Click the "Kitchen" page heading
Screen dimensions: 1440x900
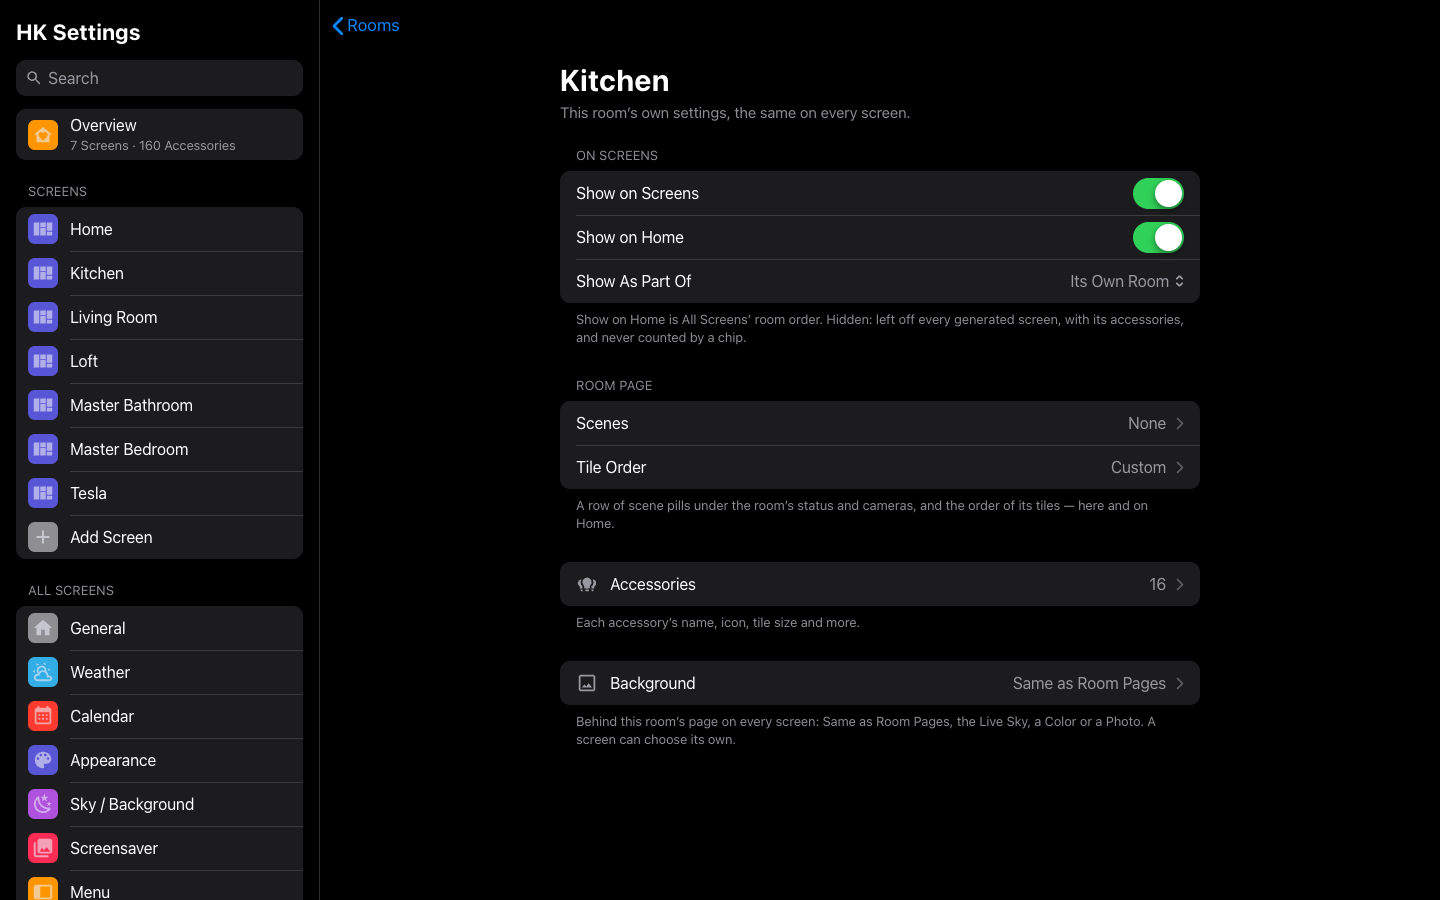pos(615,80)
